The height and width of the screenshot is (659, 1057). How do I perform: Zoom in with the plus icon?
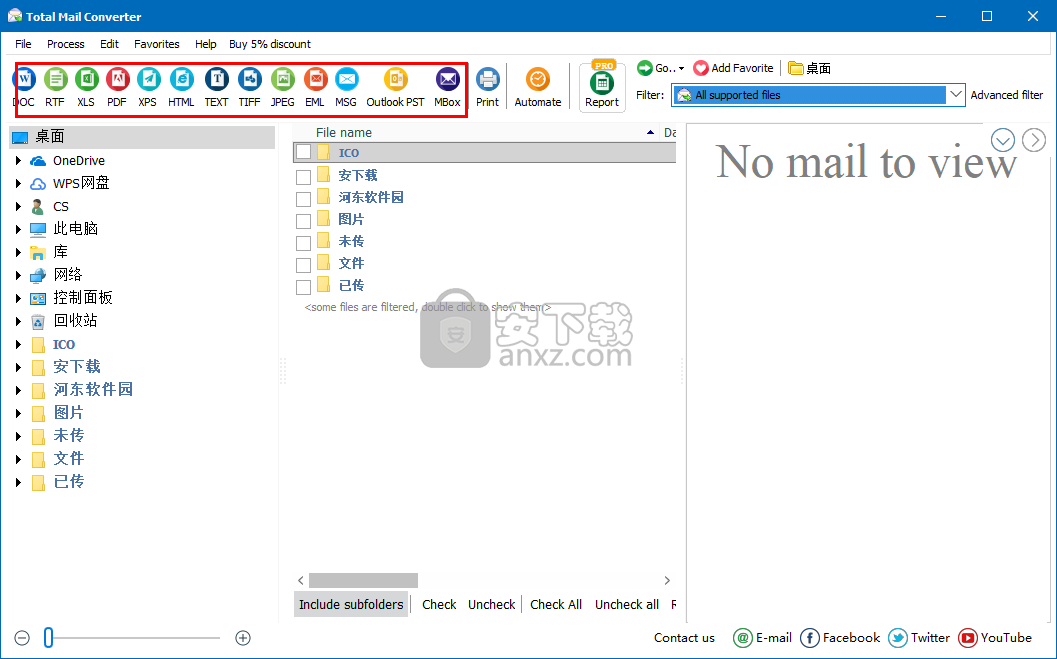pyautogui.click(x=243, y=637)
